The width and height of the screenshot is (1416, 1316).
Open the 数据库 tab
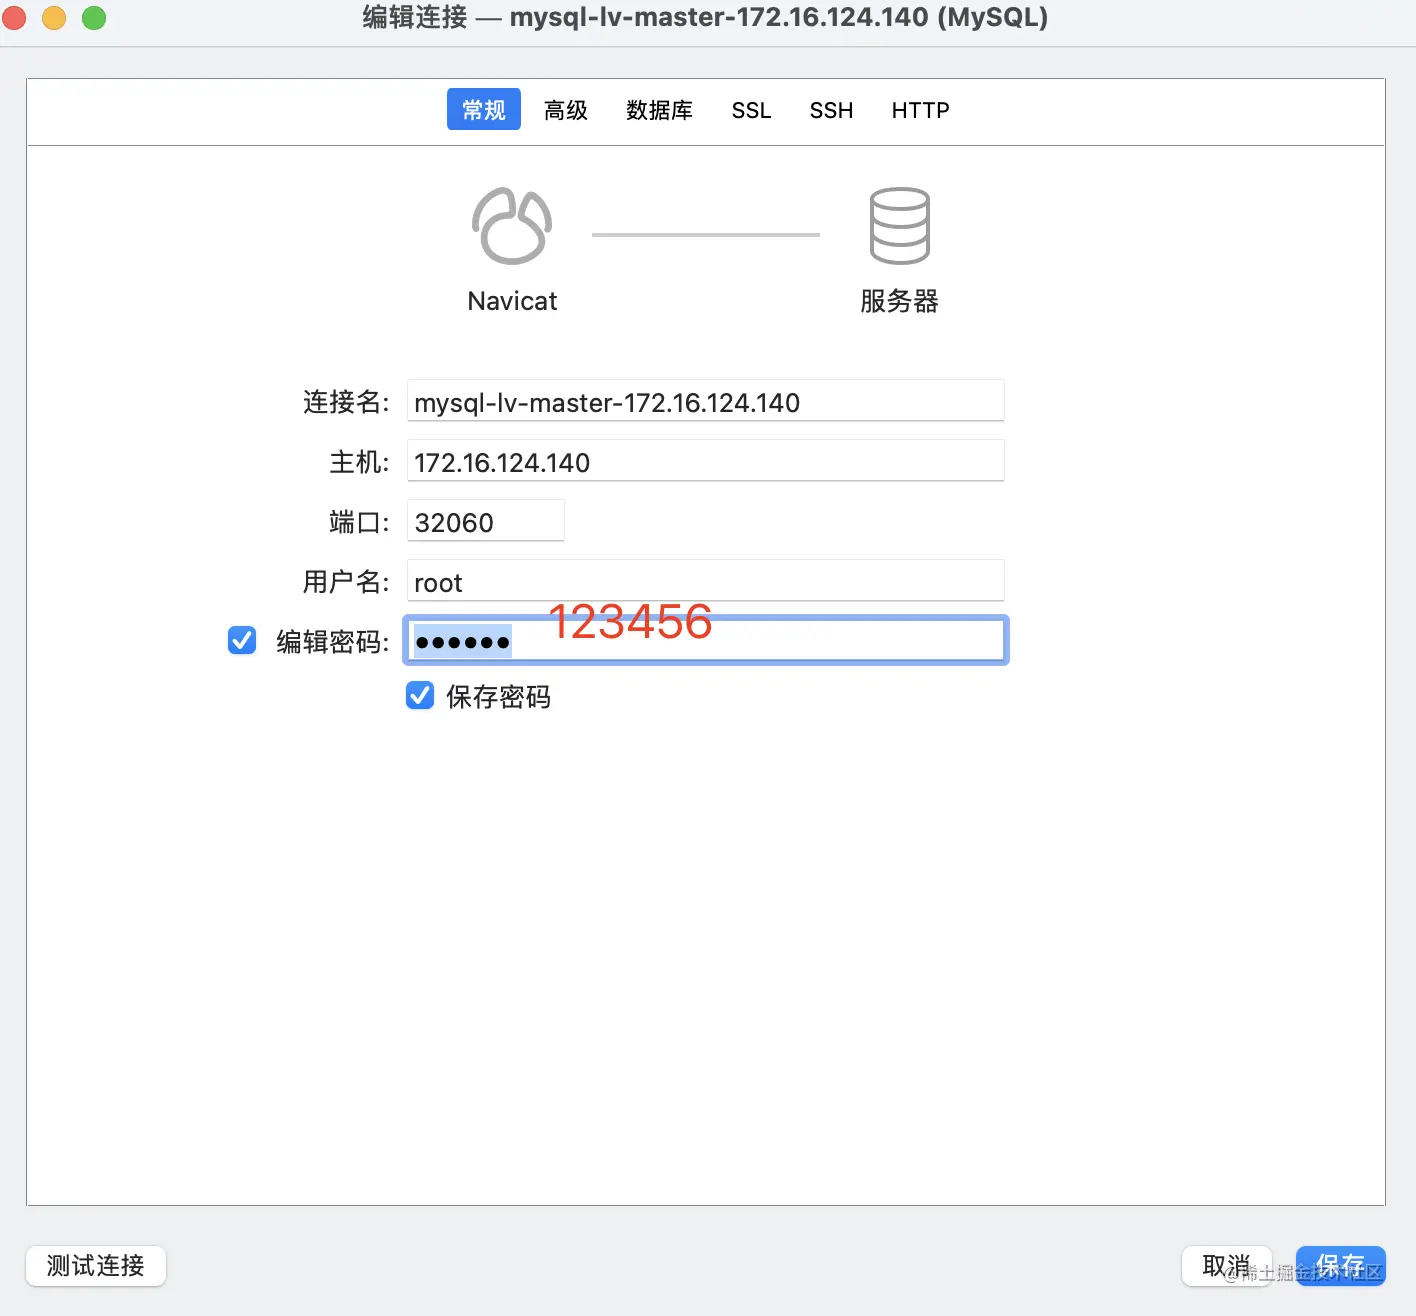coord(660,110)
